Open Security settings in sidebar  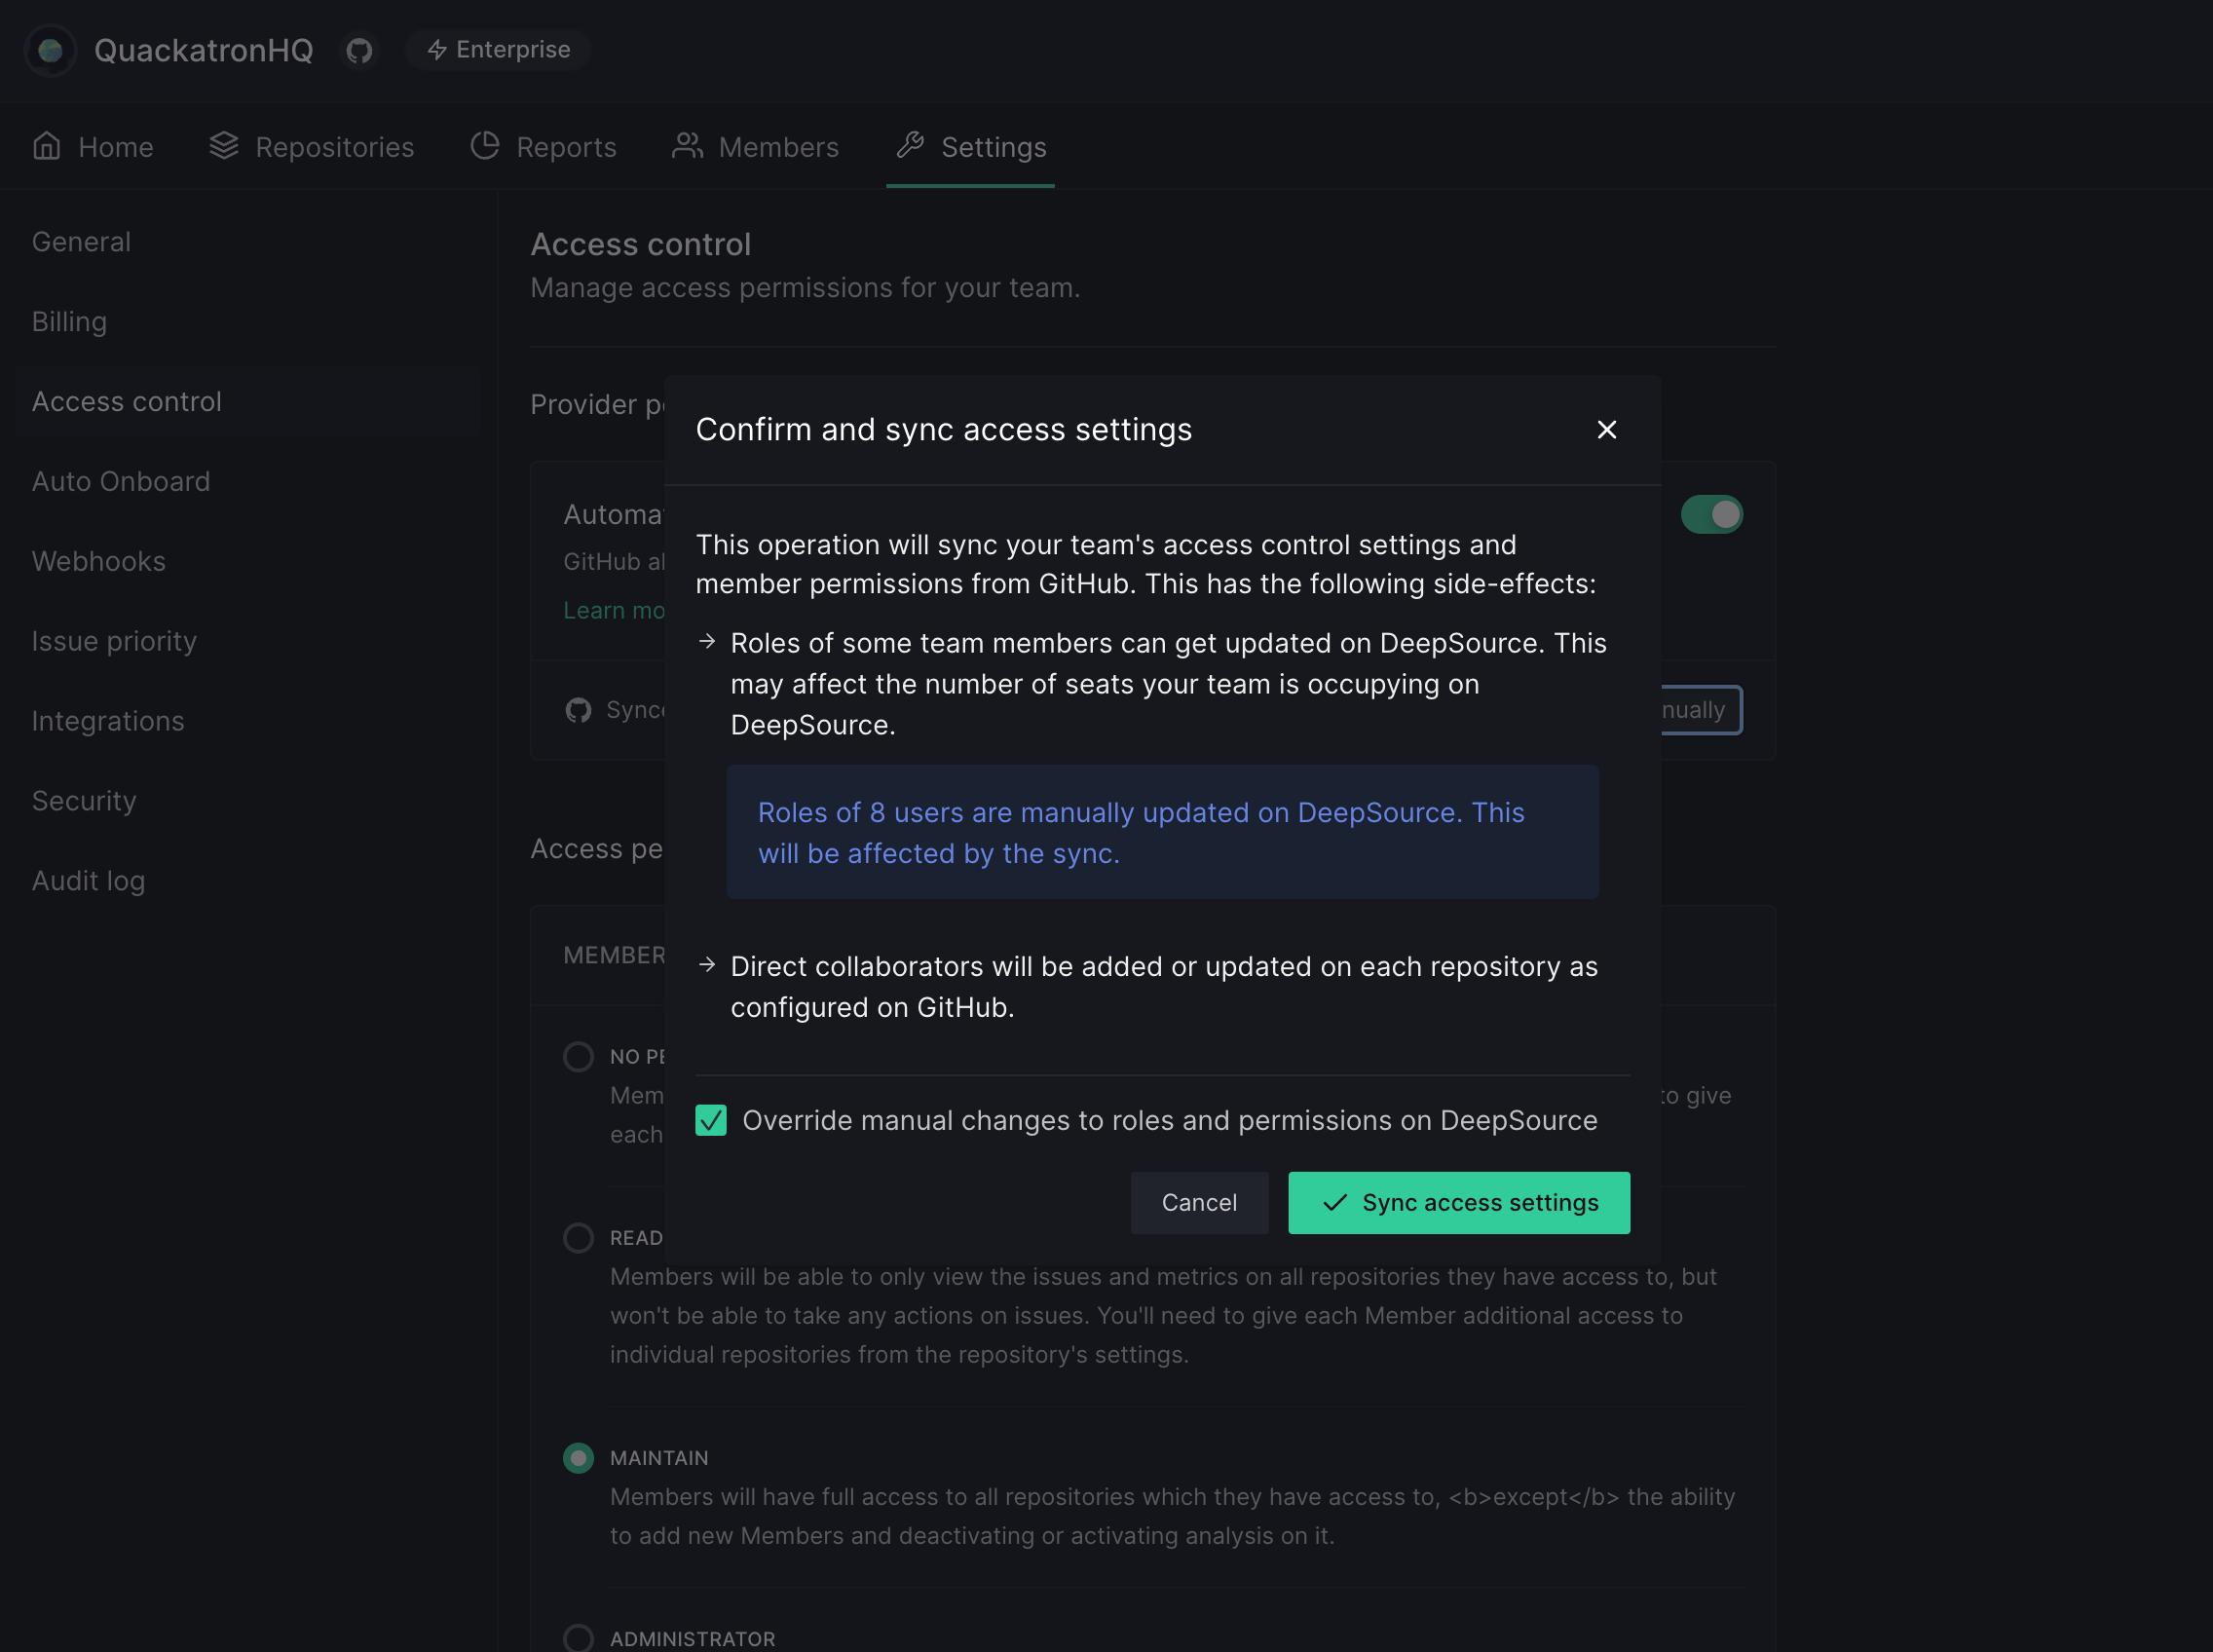pyautogui.click(x=84, y=801)
